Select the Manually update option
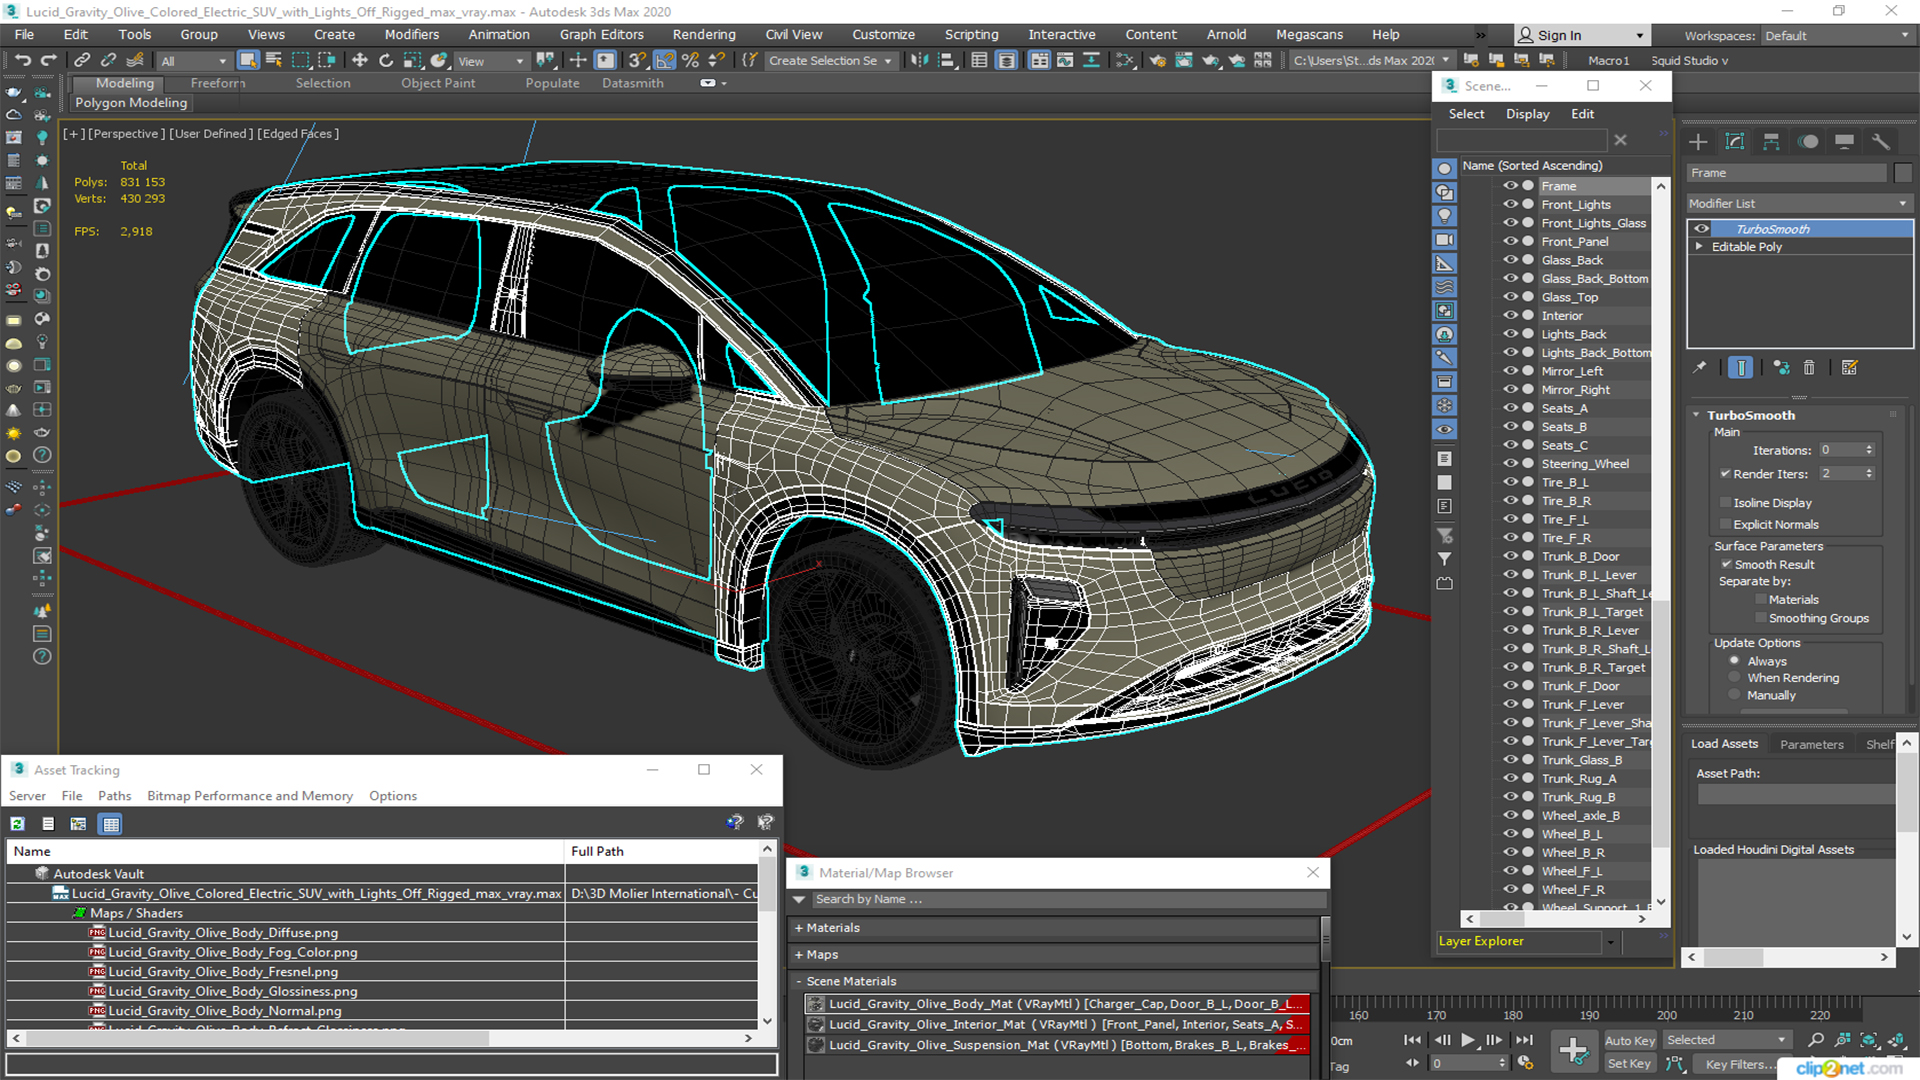The width and height of the screenshot is (1920, 1080). pos(1735,695)
